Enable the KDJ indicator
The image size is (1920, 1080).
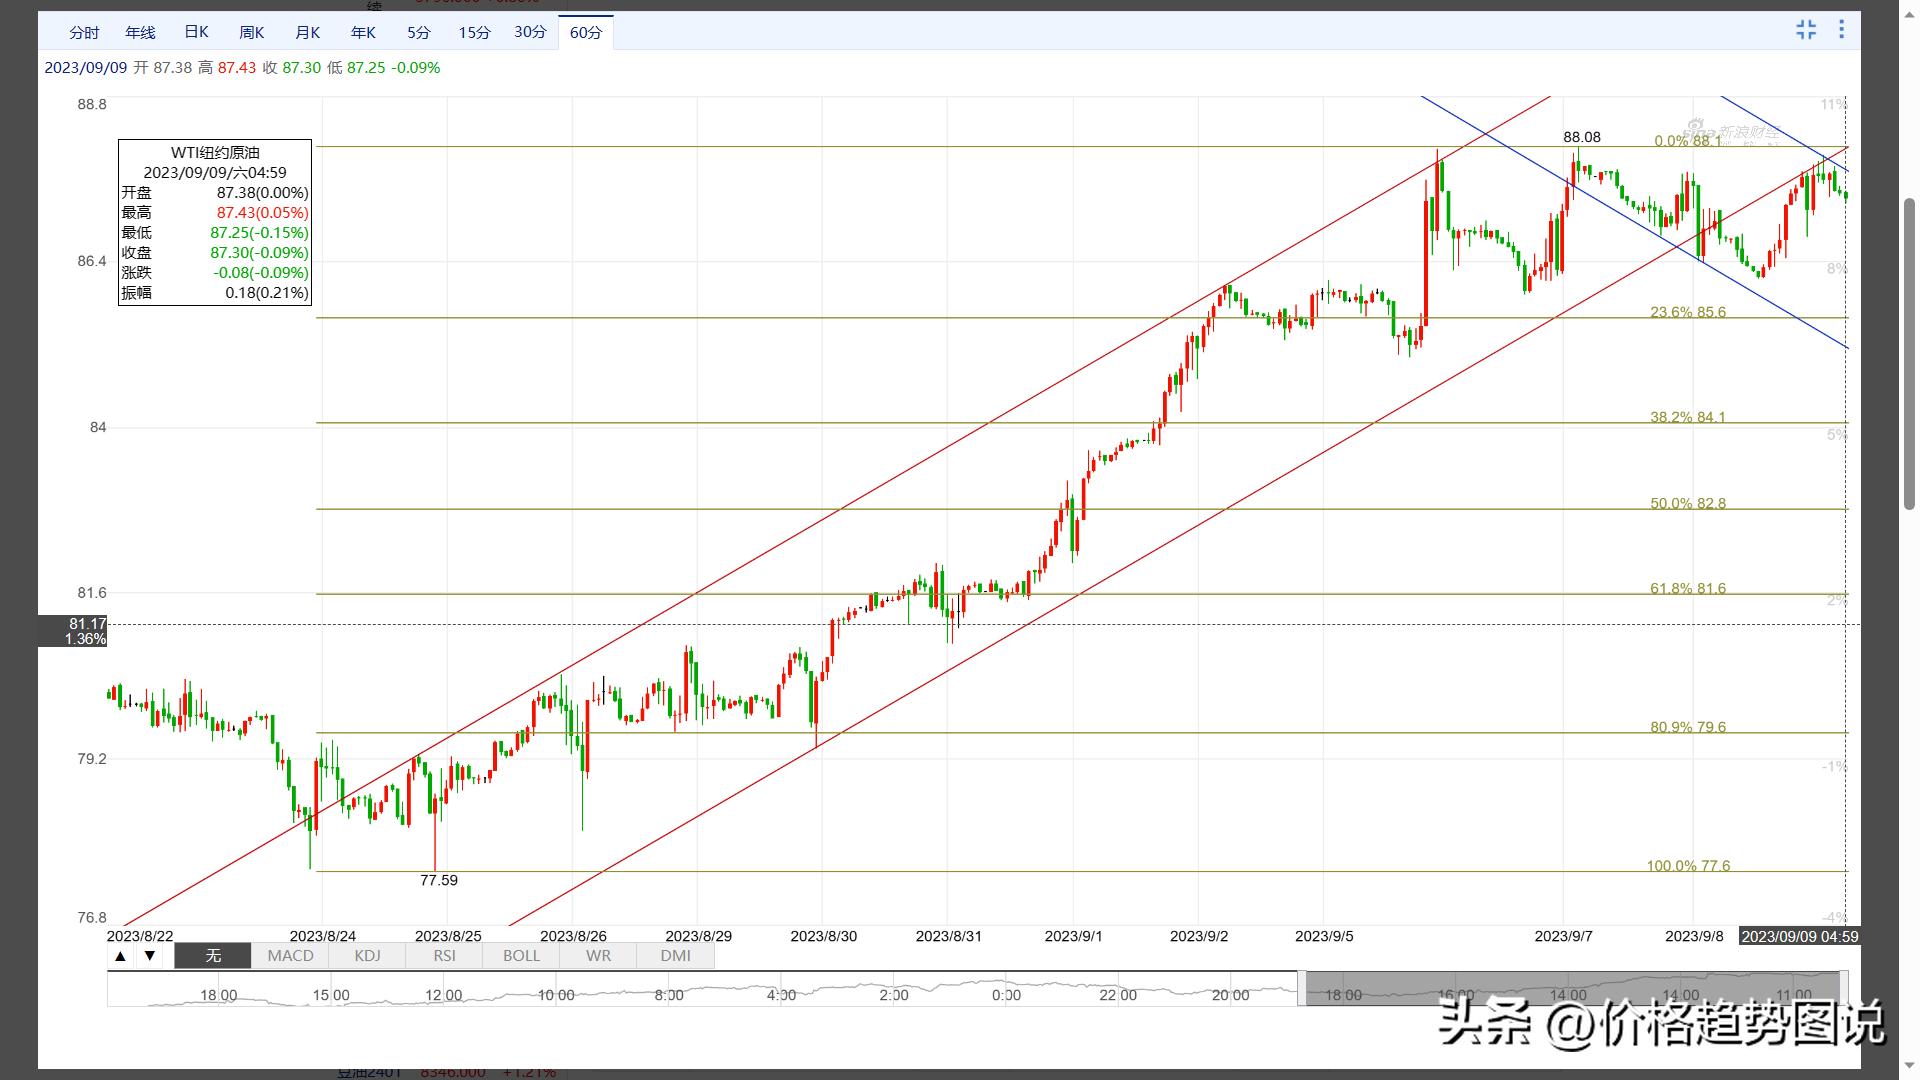pos(367,956)
